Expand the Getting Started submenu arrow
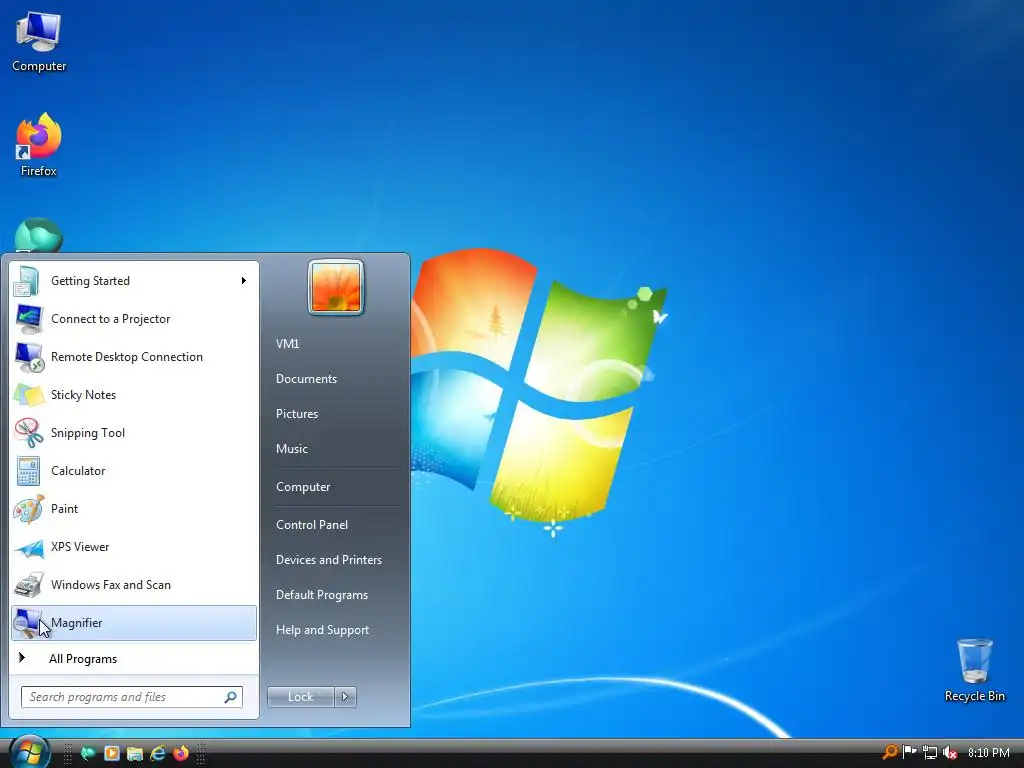1024x768 pixels. 244,281
